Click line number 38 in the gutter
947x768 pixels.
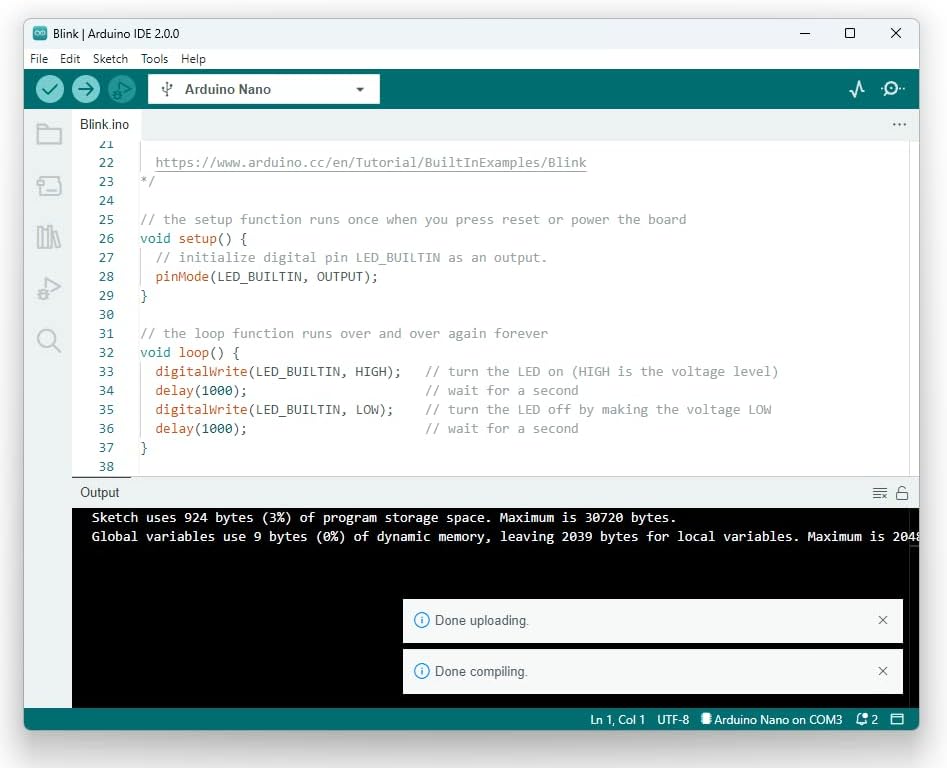point(106,466)
